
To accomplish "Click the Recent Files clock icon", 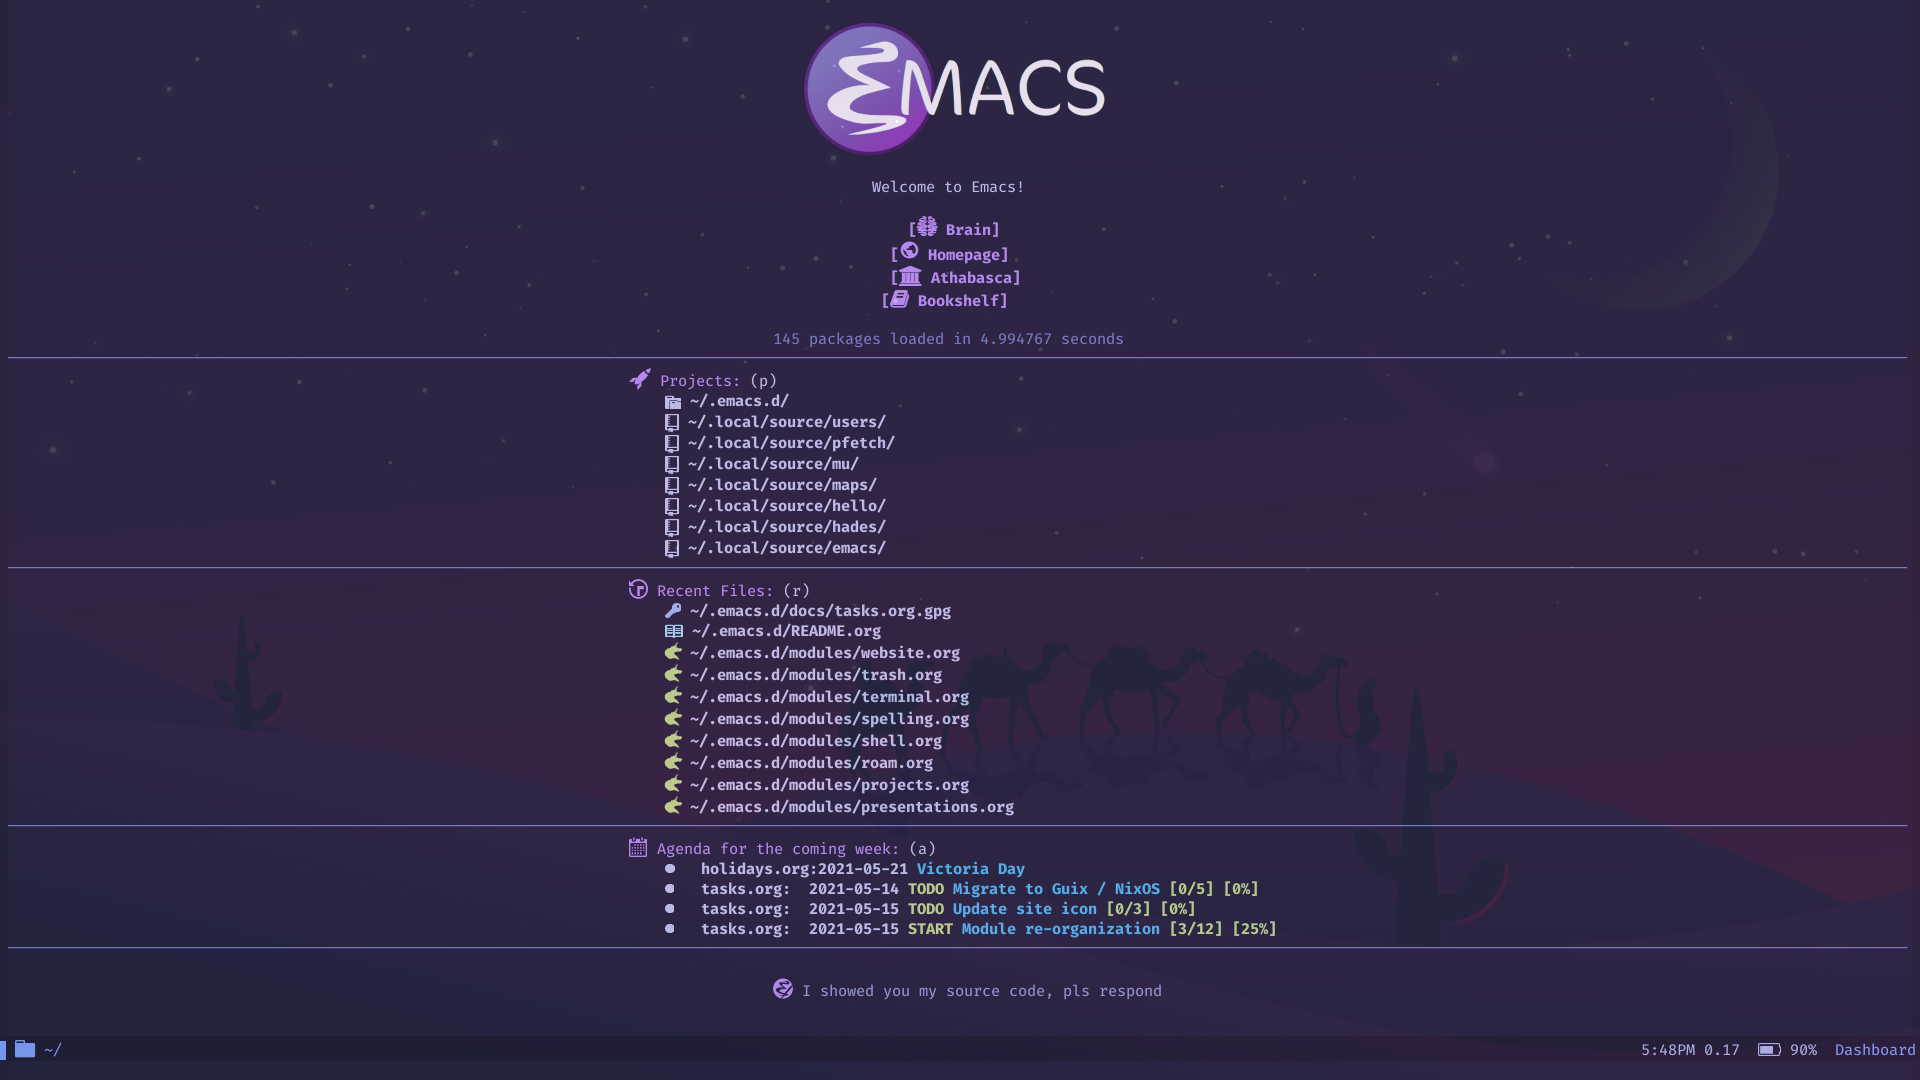I will tap(636, 589).
